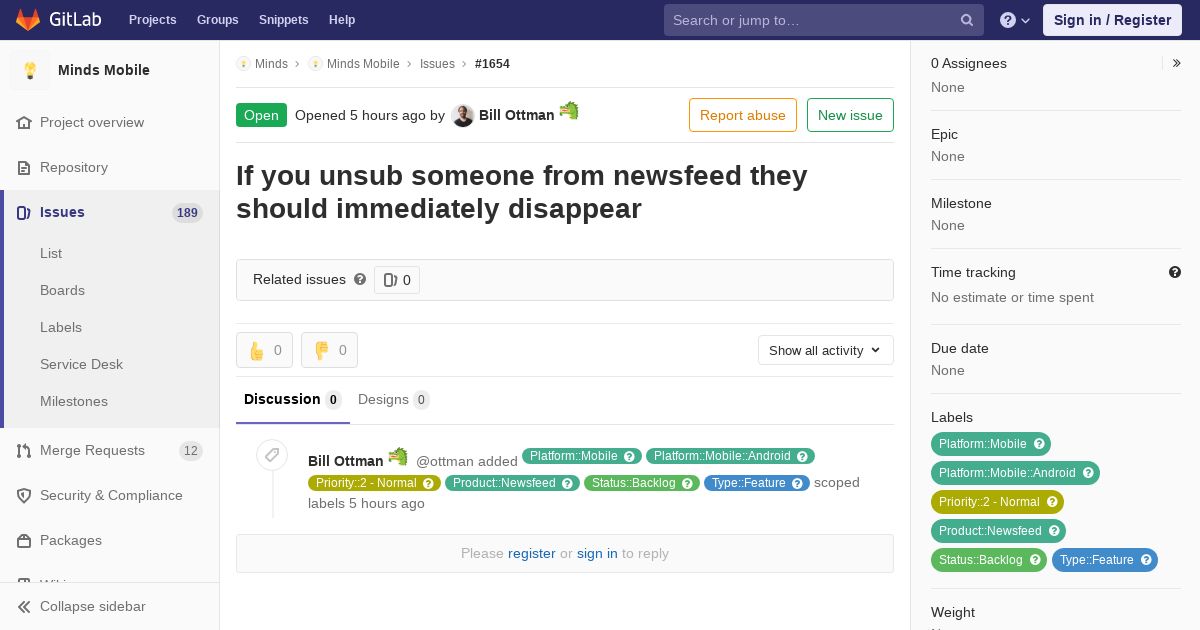Click the related issues count icon

point(390,280)
